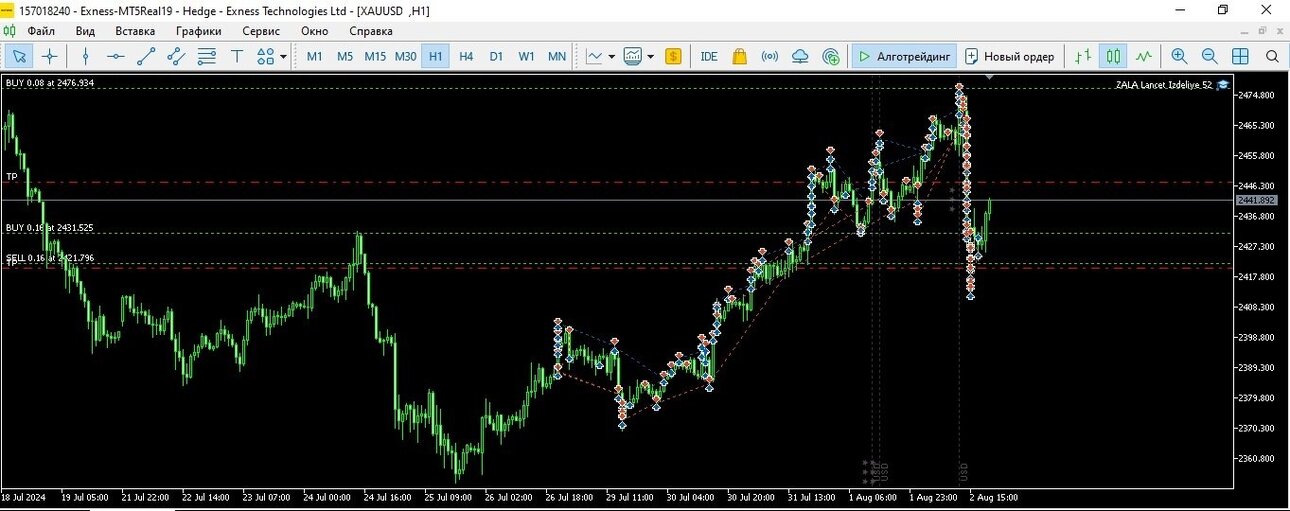
Task: Click the ZALA Lancet Izdeliye 52 expert label
Action: click(x=1163, y=85)
